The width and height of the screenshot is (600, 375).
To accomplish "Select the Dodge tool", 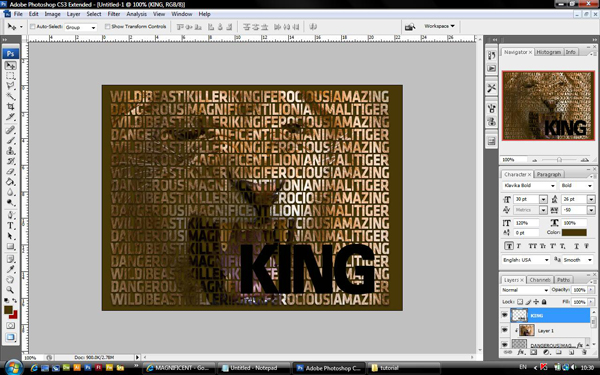I will [x=10, y=202].
